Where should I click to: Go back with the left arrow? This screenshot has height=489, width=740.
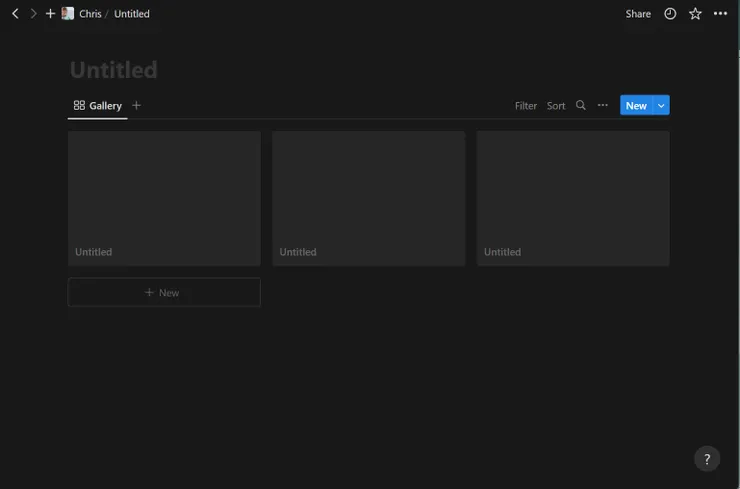pos(15,14)
